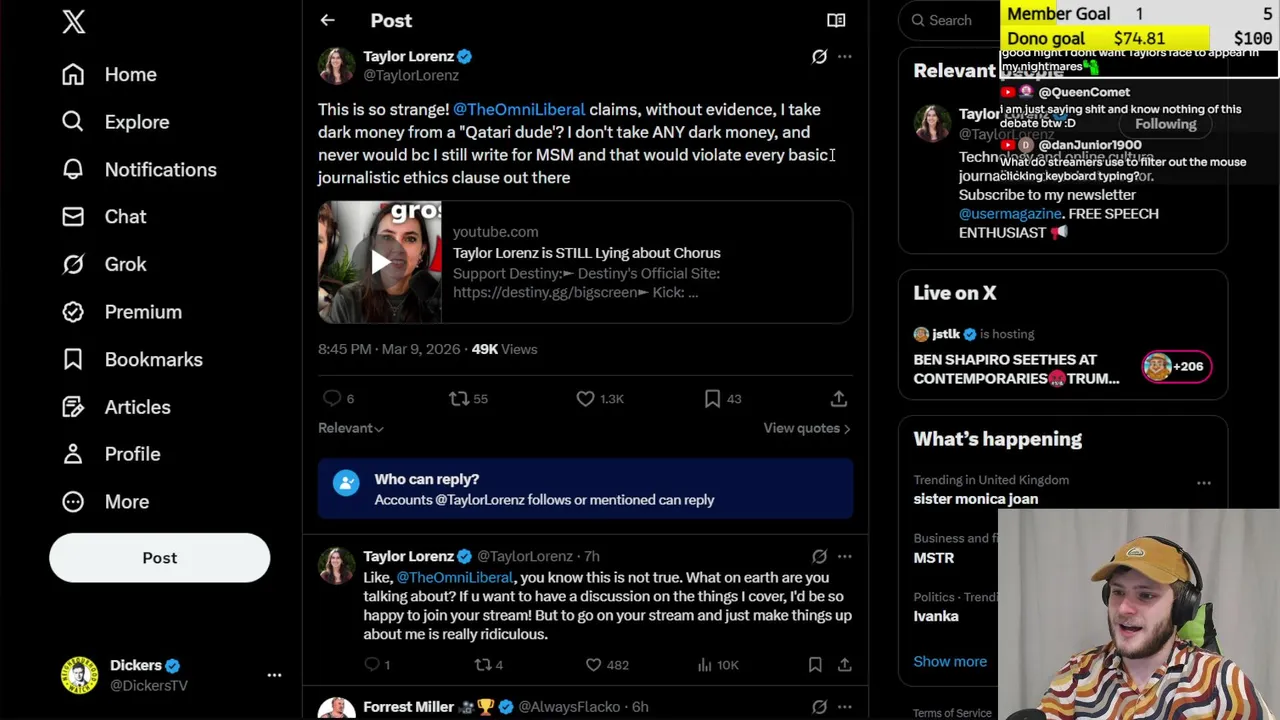Screen dimensions: 1280x720
Task: Open account menu dots beside Dickers
Action: (274, 676)
